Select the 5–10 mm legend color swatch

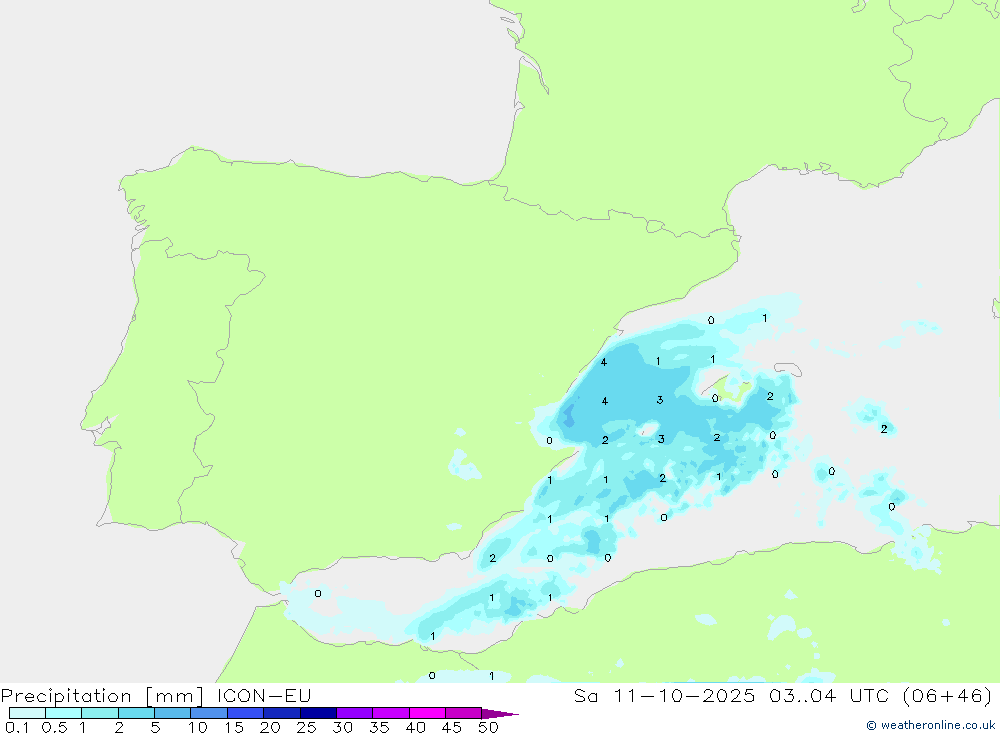[x=172, y=713]
